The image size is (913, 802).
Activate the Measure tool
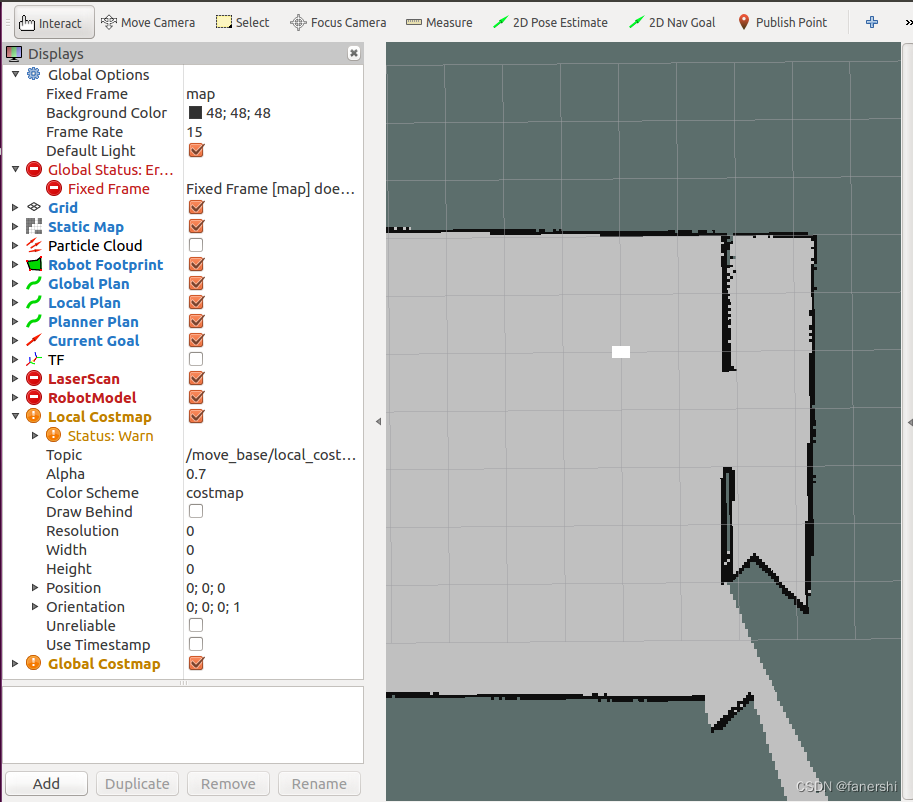pos(438,21)
